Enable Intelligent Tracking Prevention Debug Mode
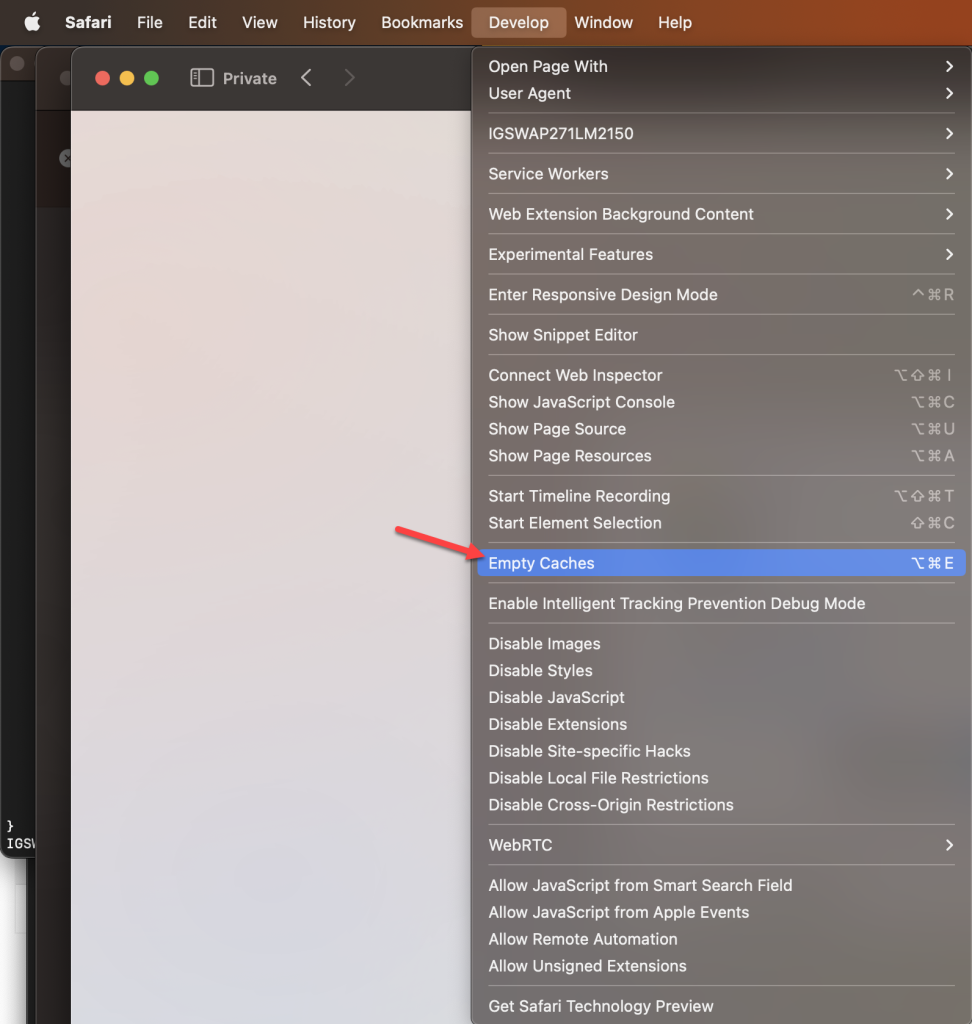 tap(721, 603)
